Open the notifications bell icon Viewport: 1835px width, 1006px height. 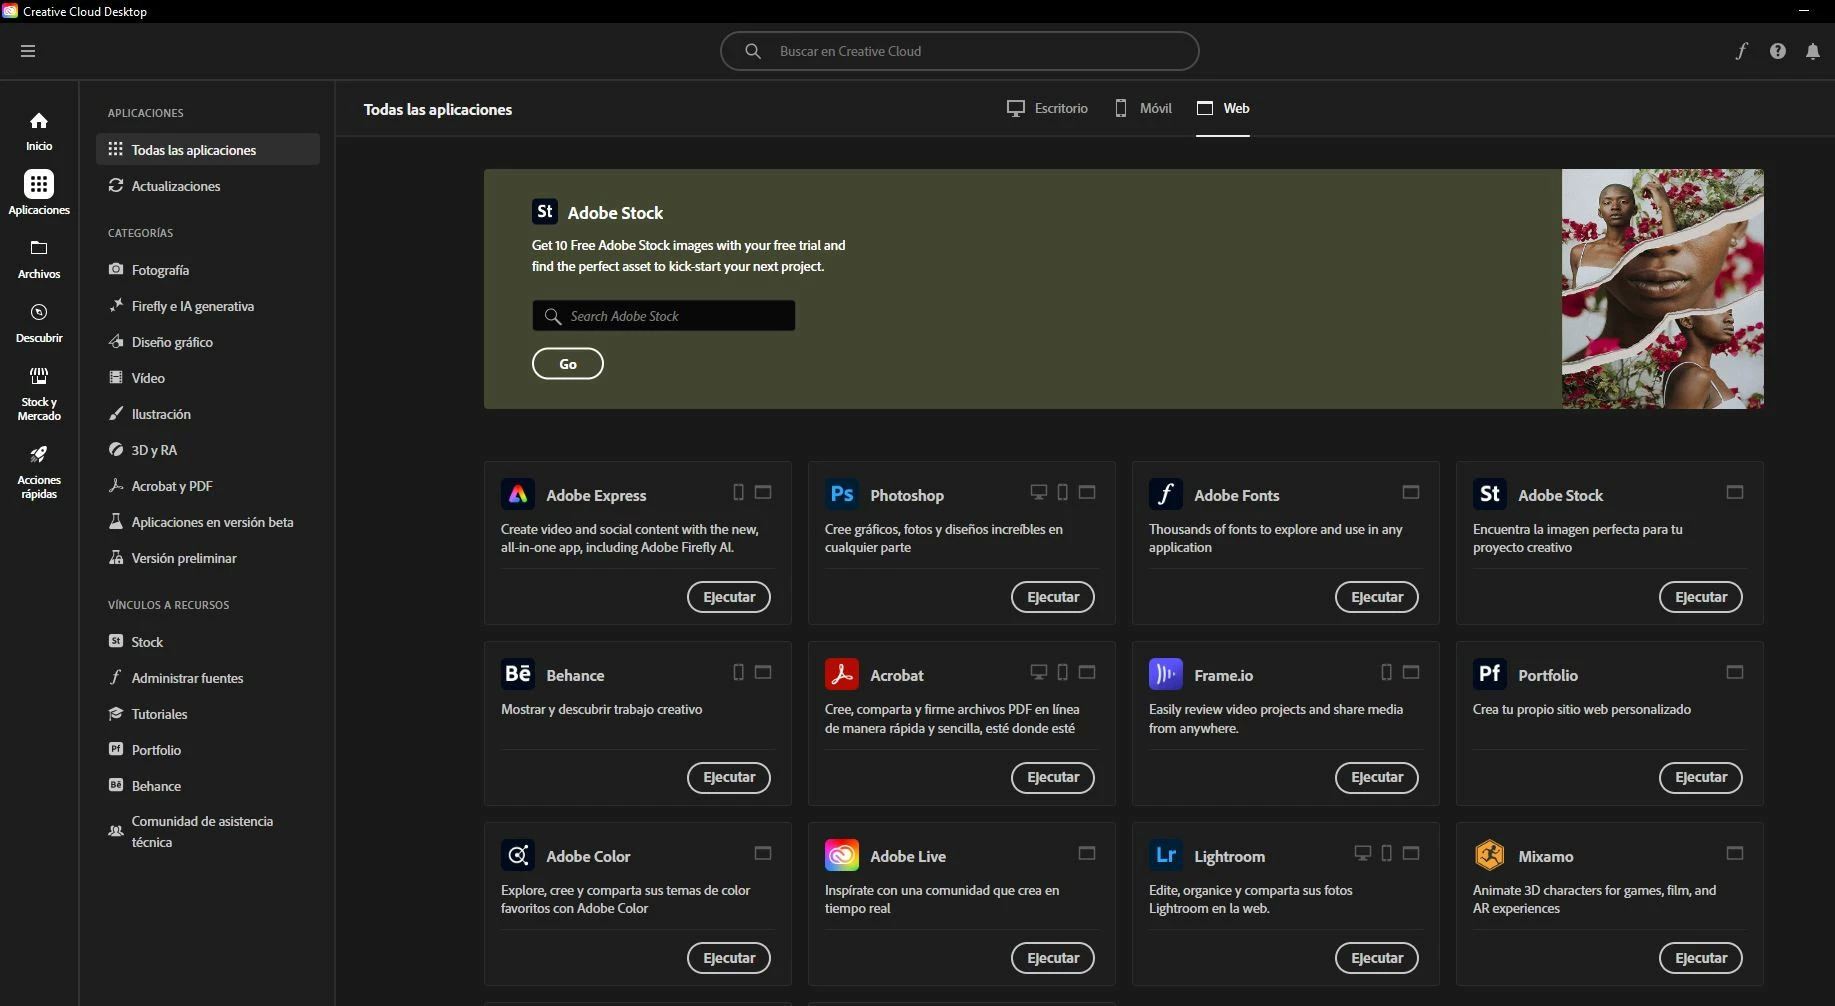(1813, 51)
